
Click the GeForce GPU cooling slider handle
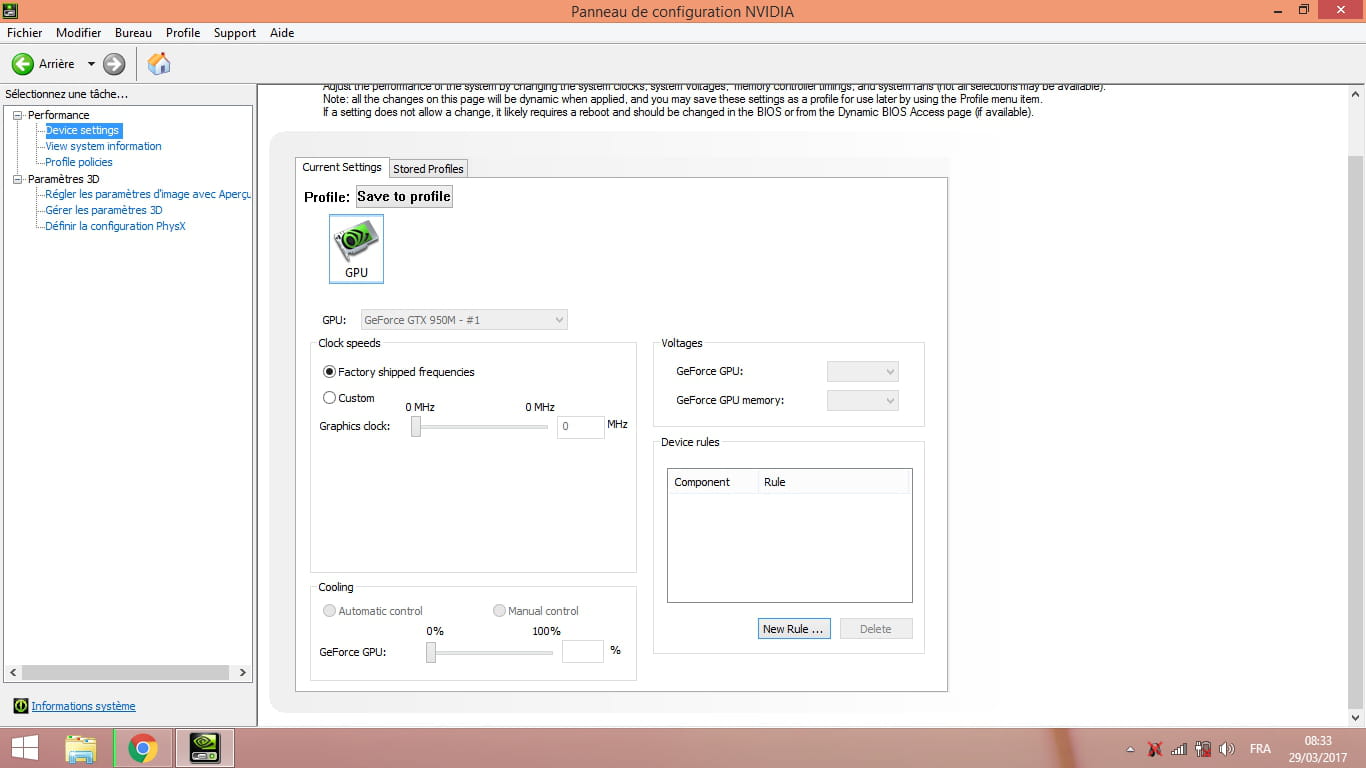[431, 652]
